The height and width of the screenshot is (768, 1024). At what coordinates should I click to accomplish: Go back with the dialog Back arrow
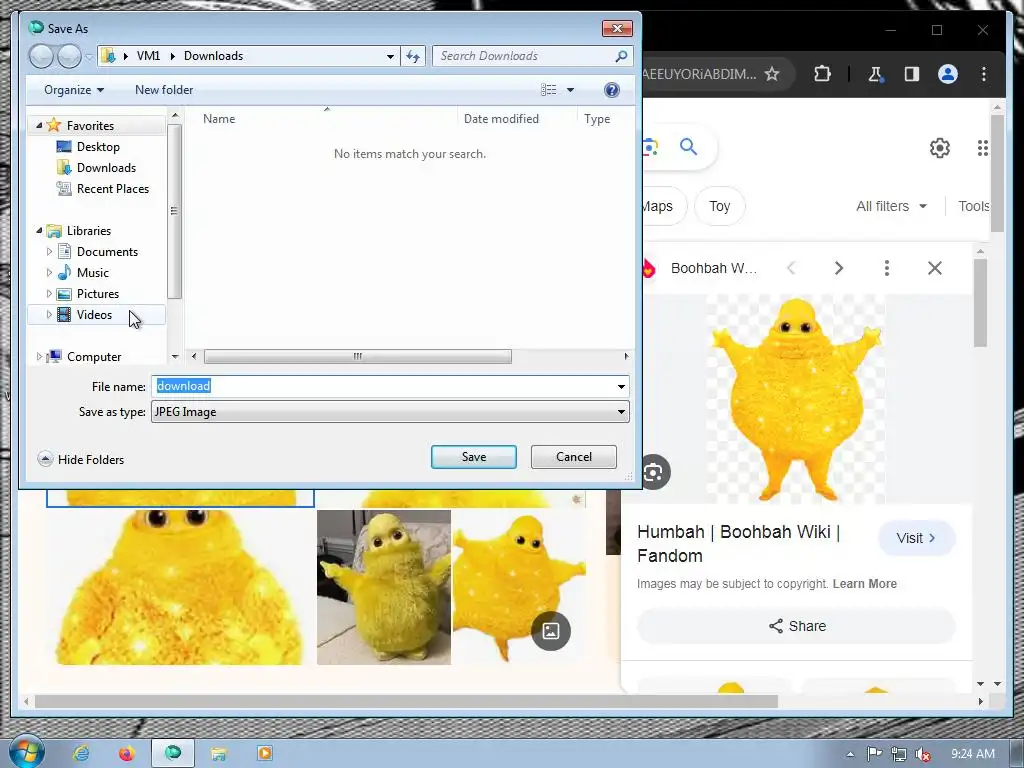tap(41, 56)
